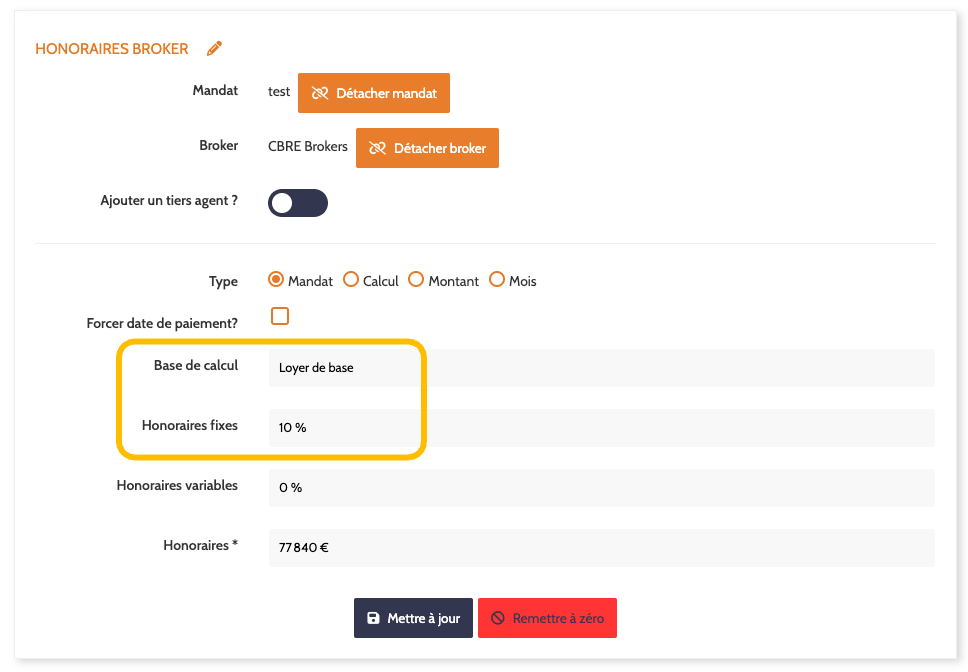Open the Base de calcul field

pyautogui.click(x=600, y=367)
